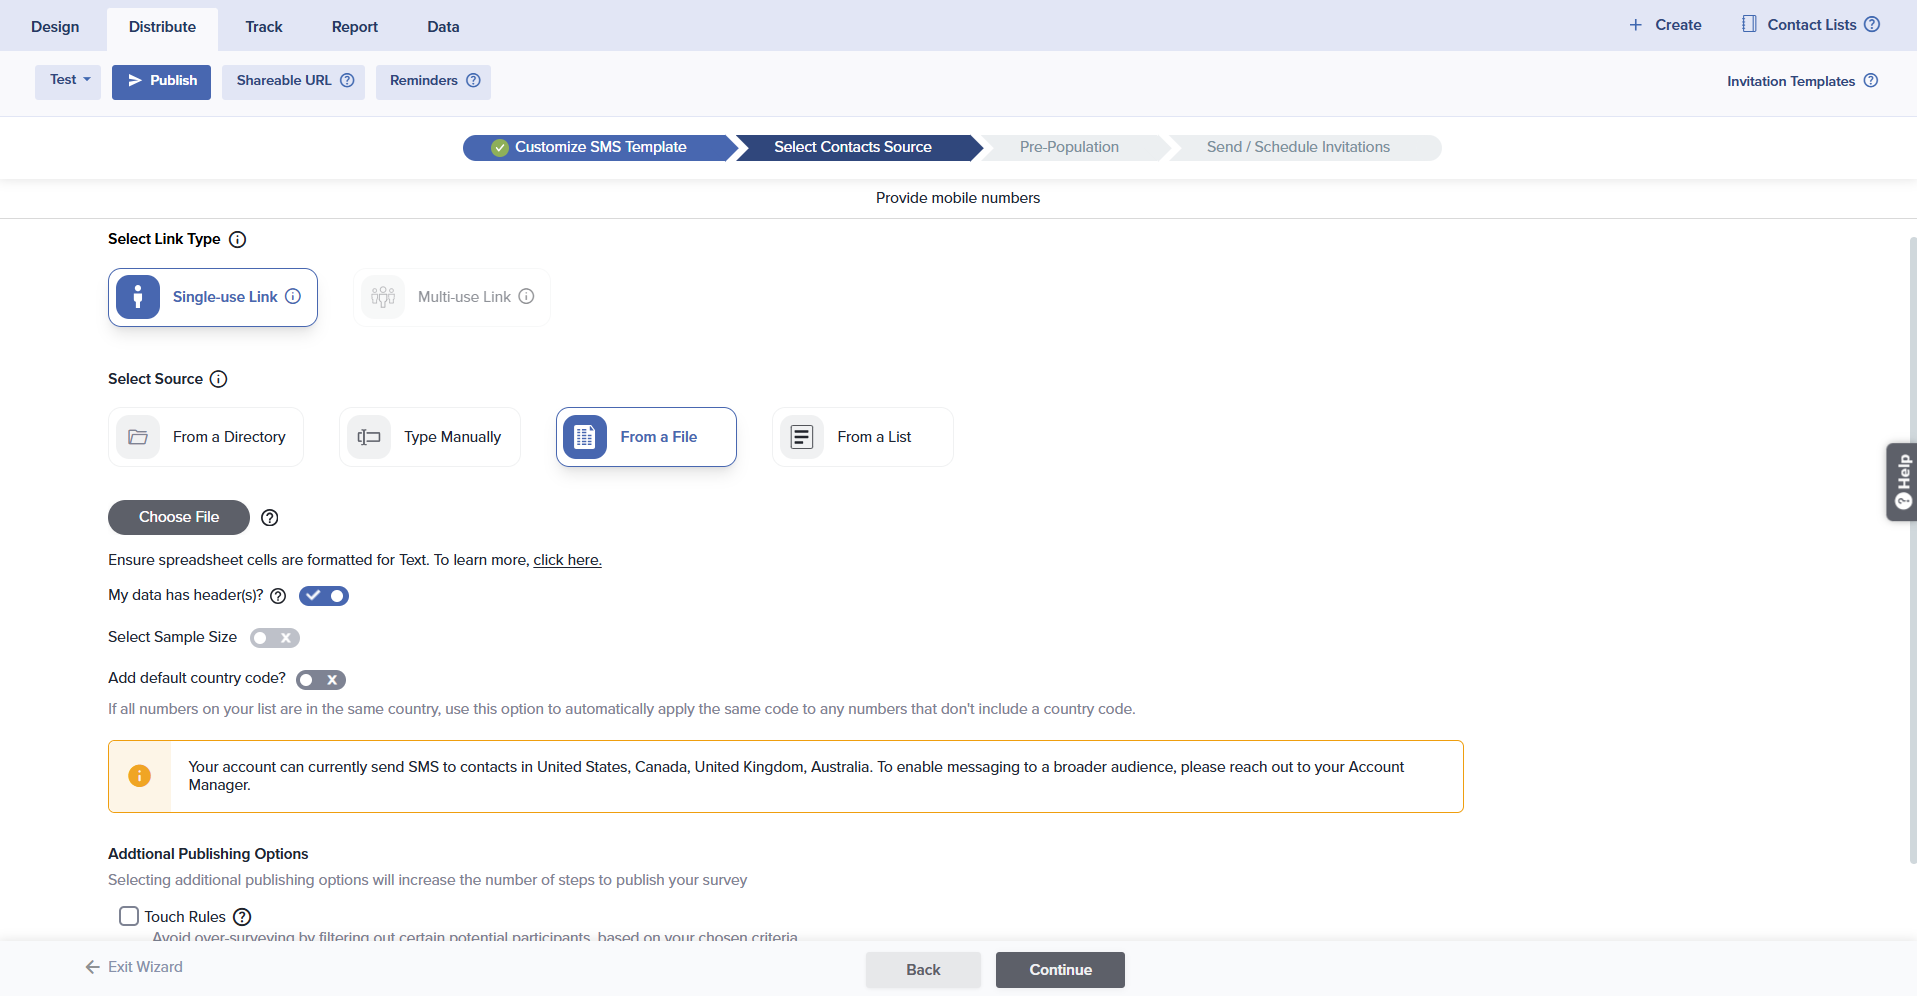Click the From a Directory folder icon
The height and width of the screenshot is (996, 1917).
(x=138, y=437)
